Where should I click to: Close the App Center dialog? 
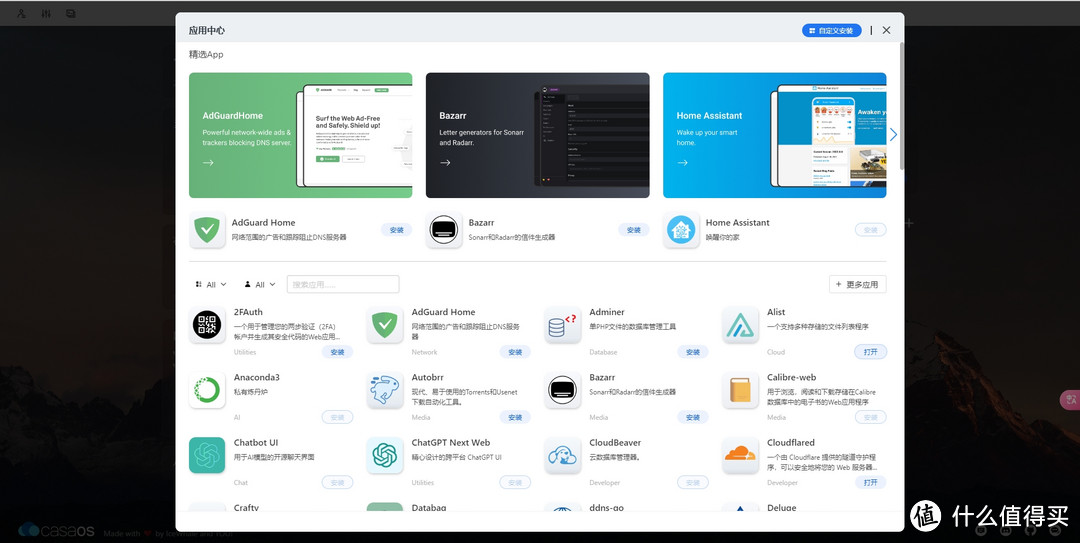tap(886, 30)
